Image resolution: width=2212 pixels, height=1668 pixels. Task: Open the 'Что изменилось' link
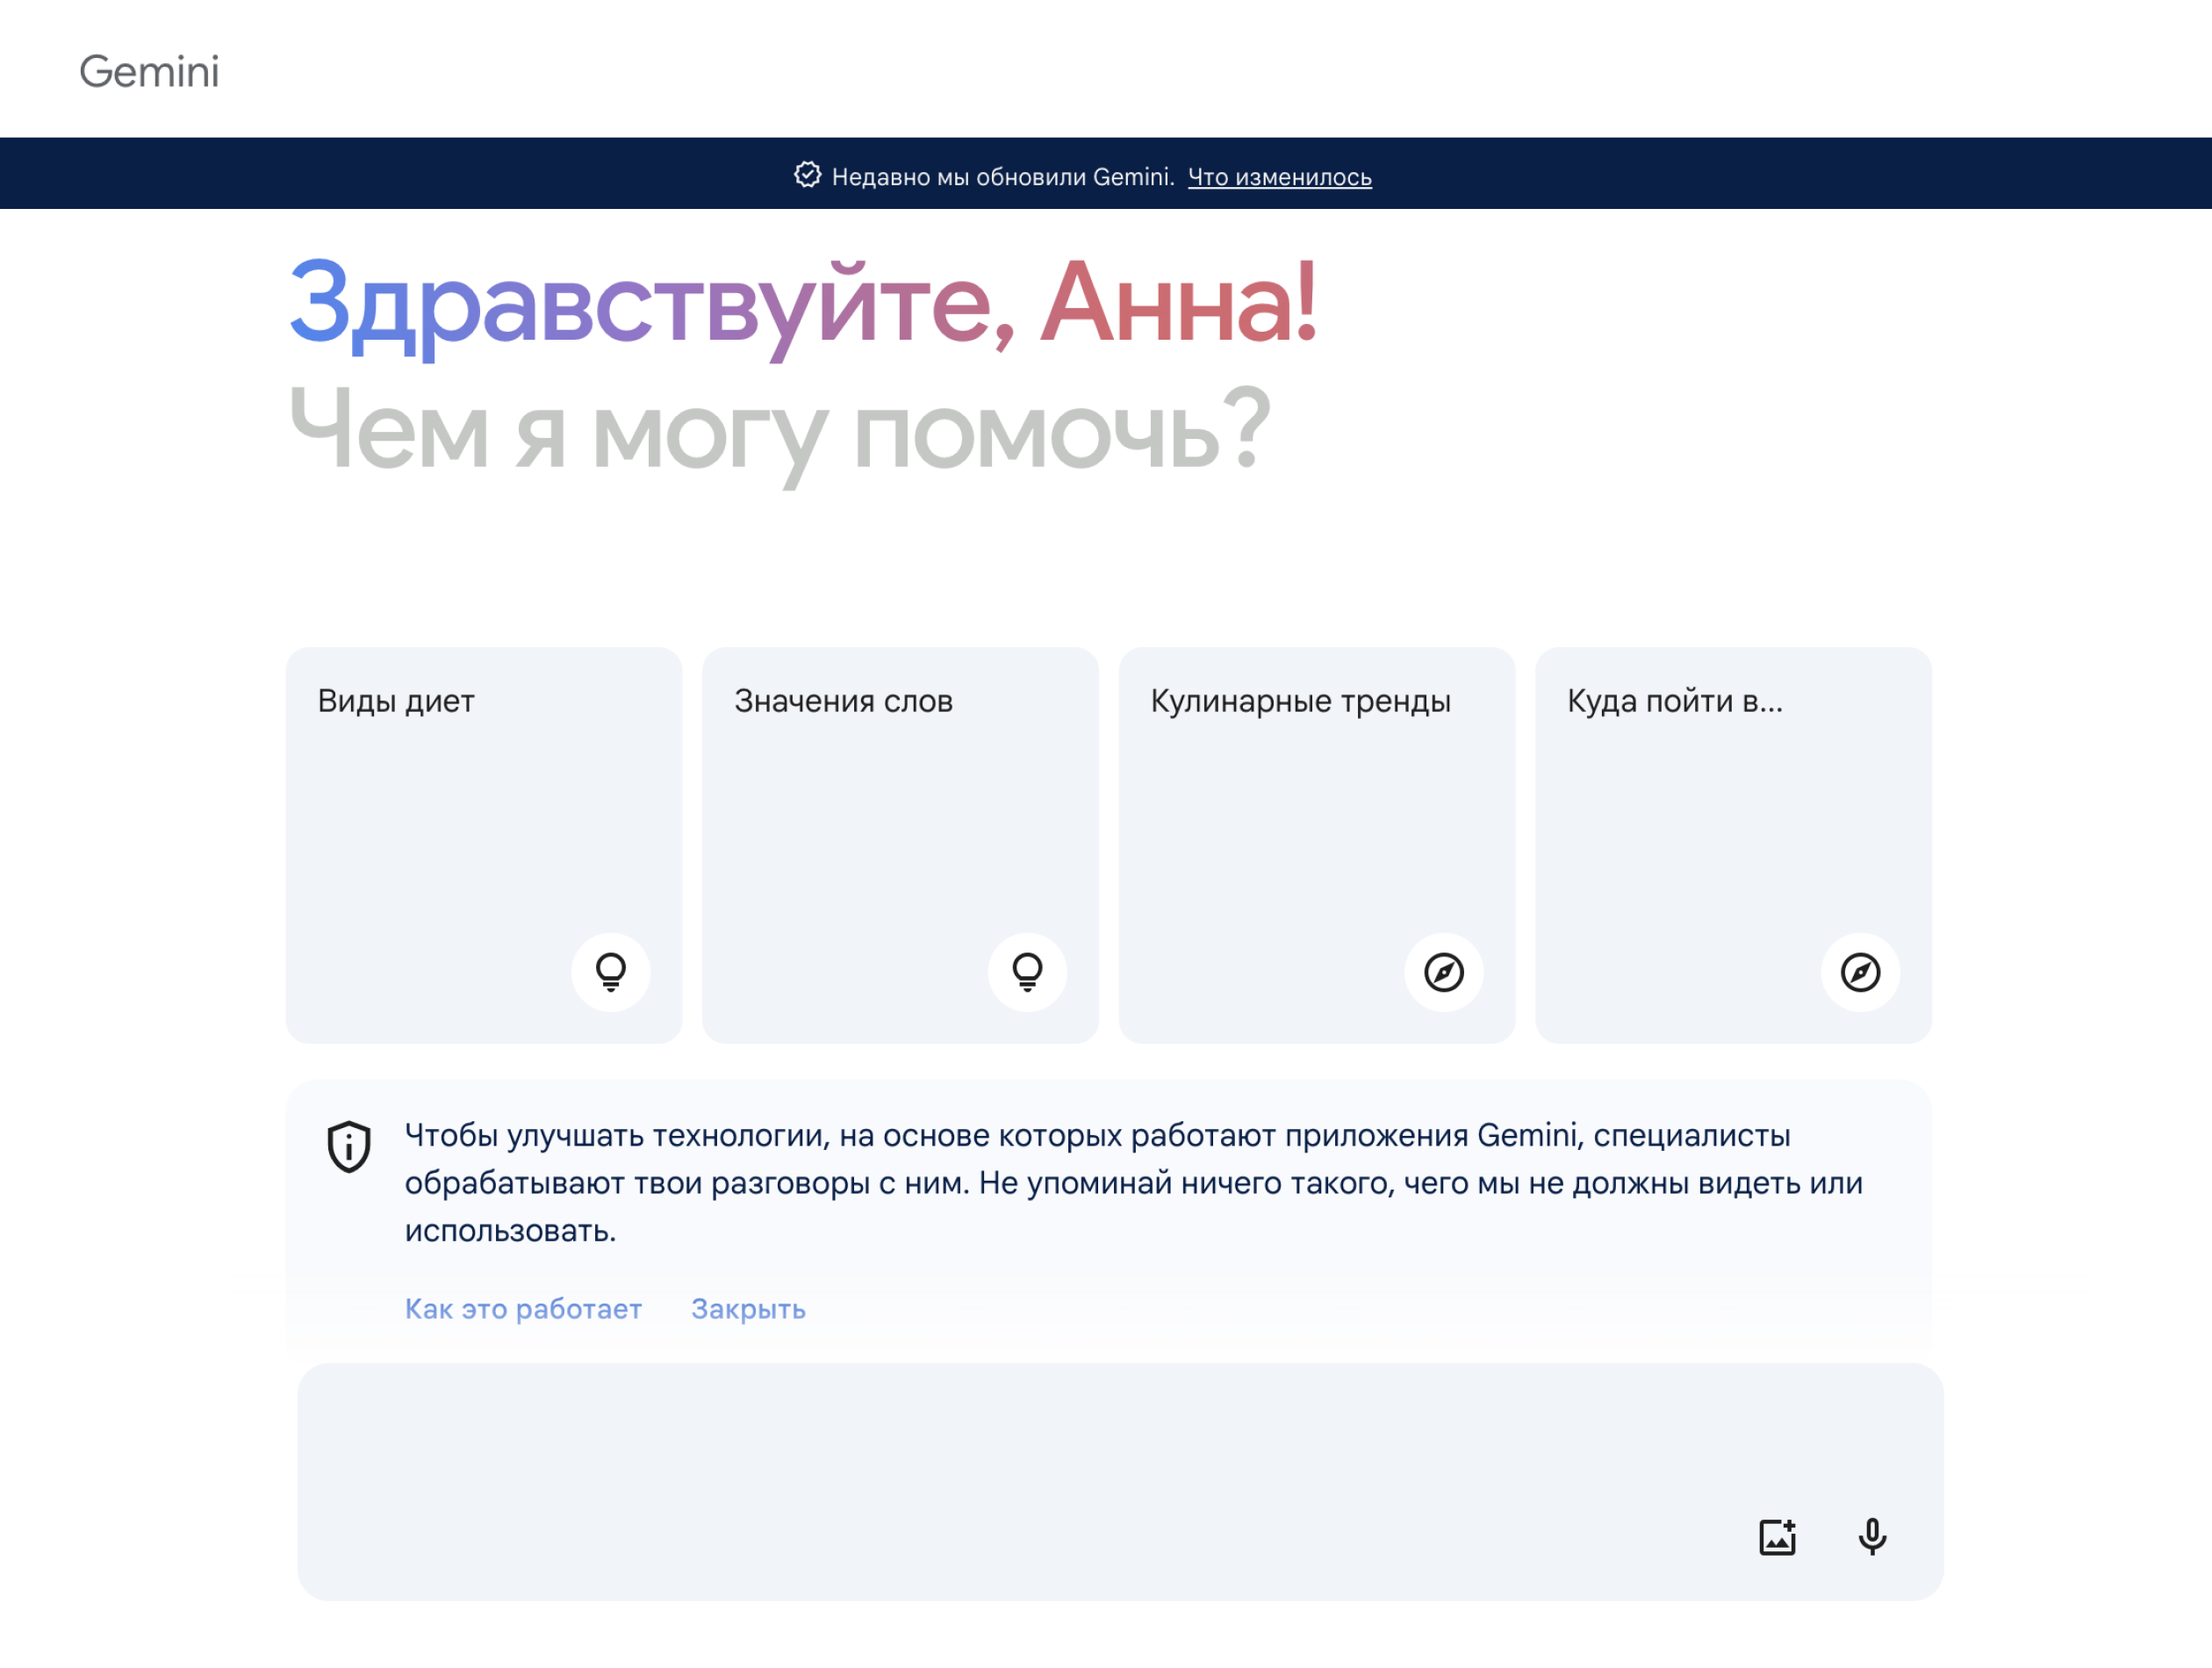[x=1279, y=177]
